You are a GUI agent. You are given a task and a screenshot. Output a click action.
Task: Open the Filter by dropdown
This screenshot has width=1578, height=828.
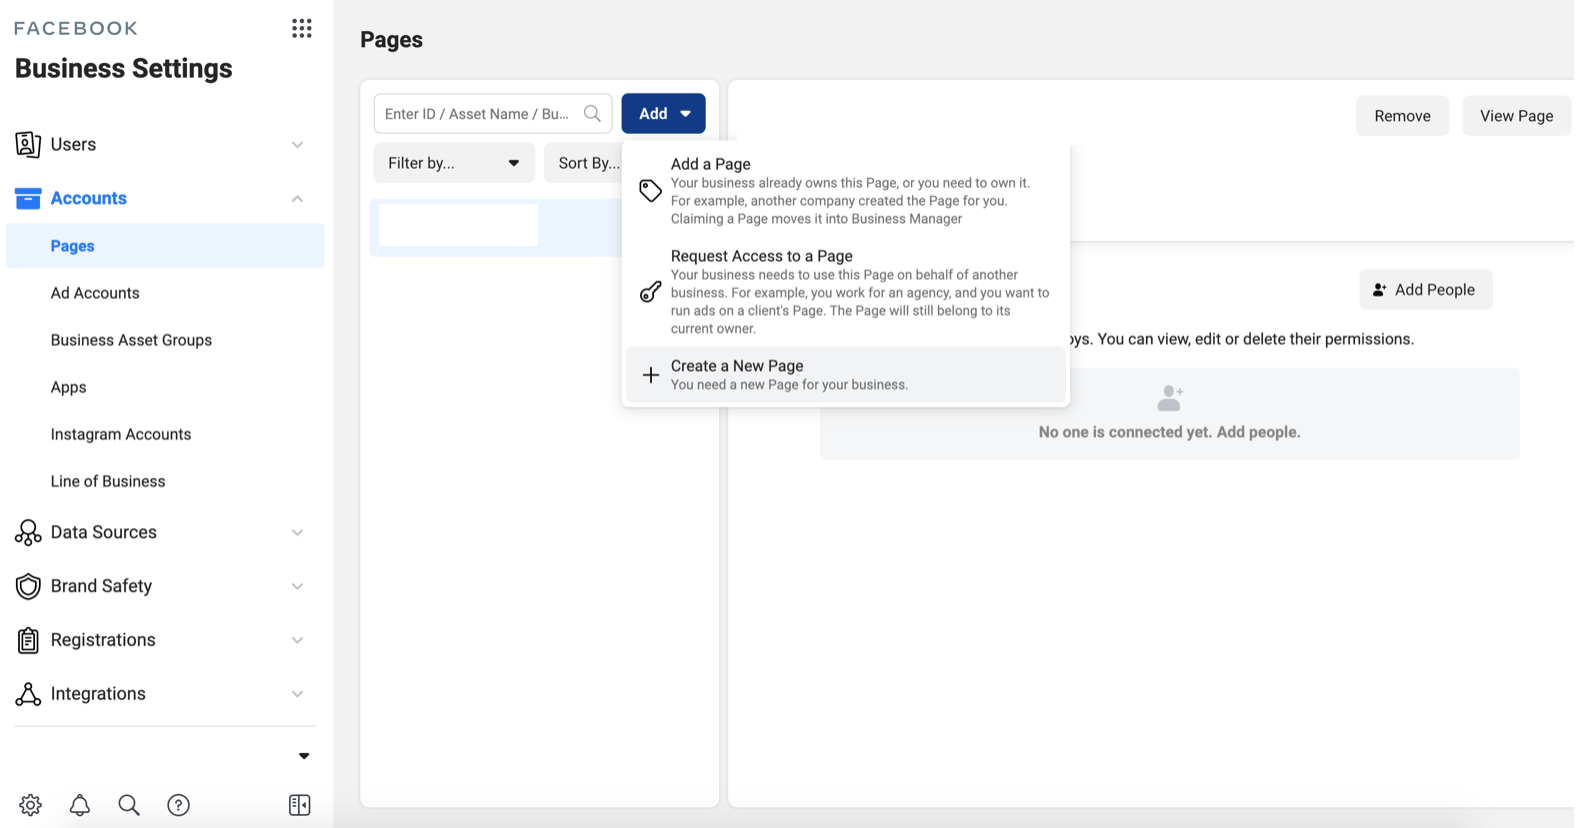454,163
